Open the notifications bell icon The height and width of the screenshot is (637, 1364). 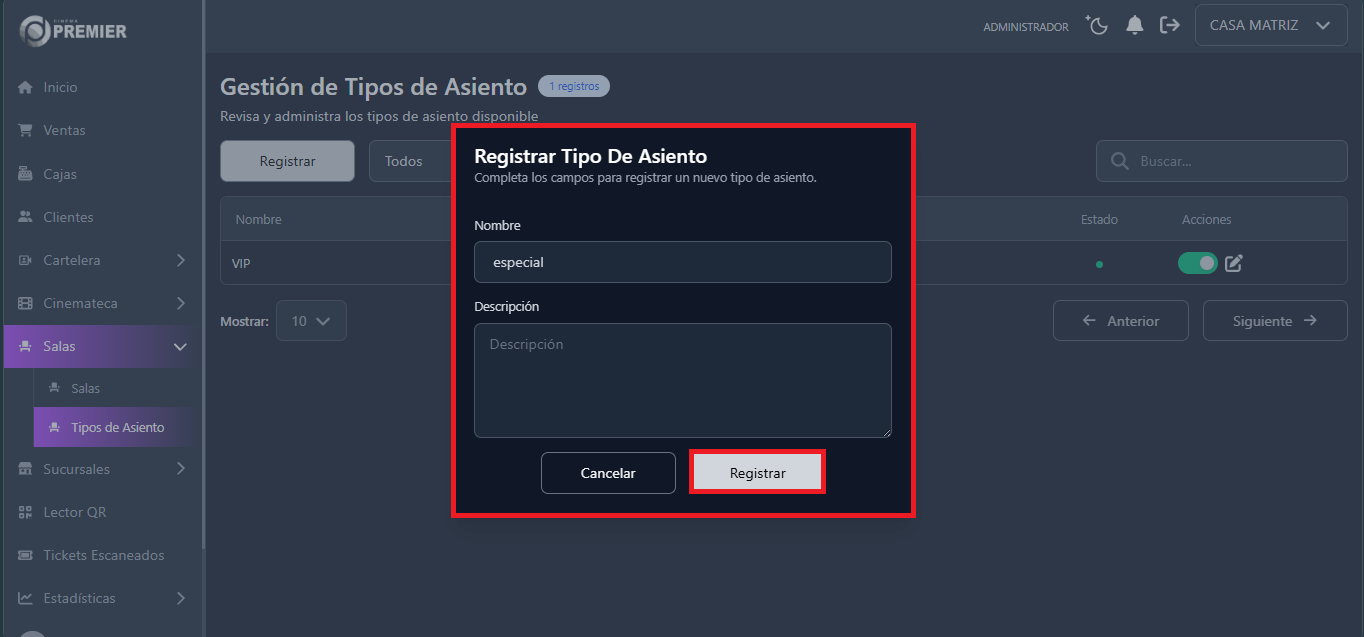[1134, 25]
